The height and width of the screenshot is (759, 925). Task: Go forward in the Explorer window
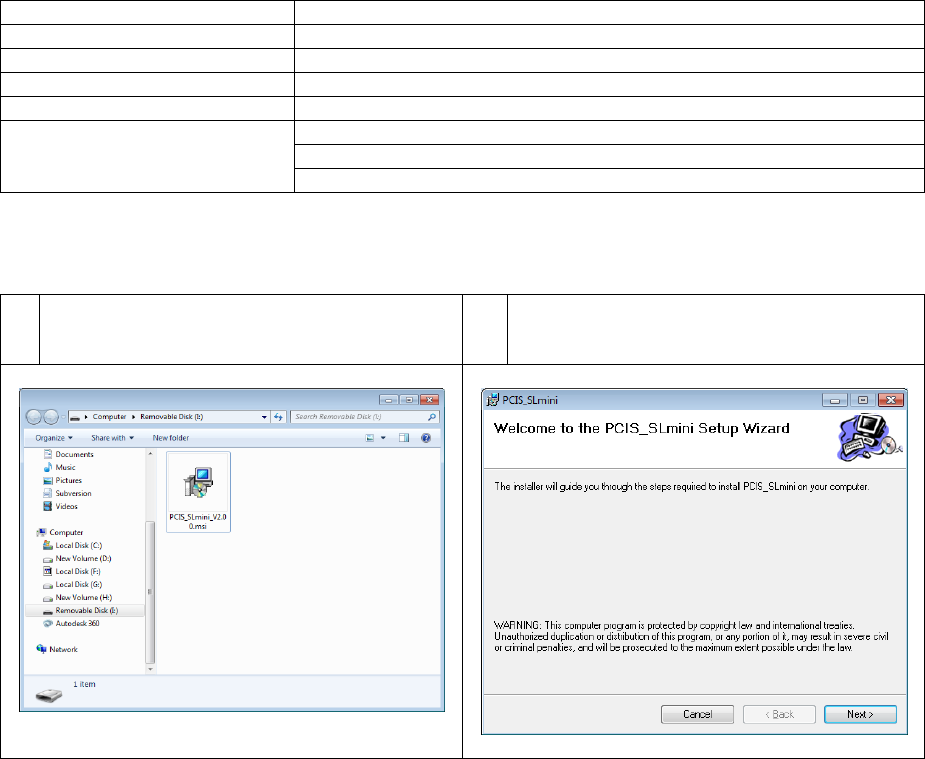[x=51, y=417]
